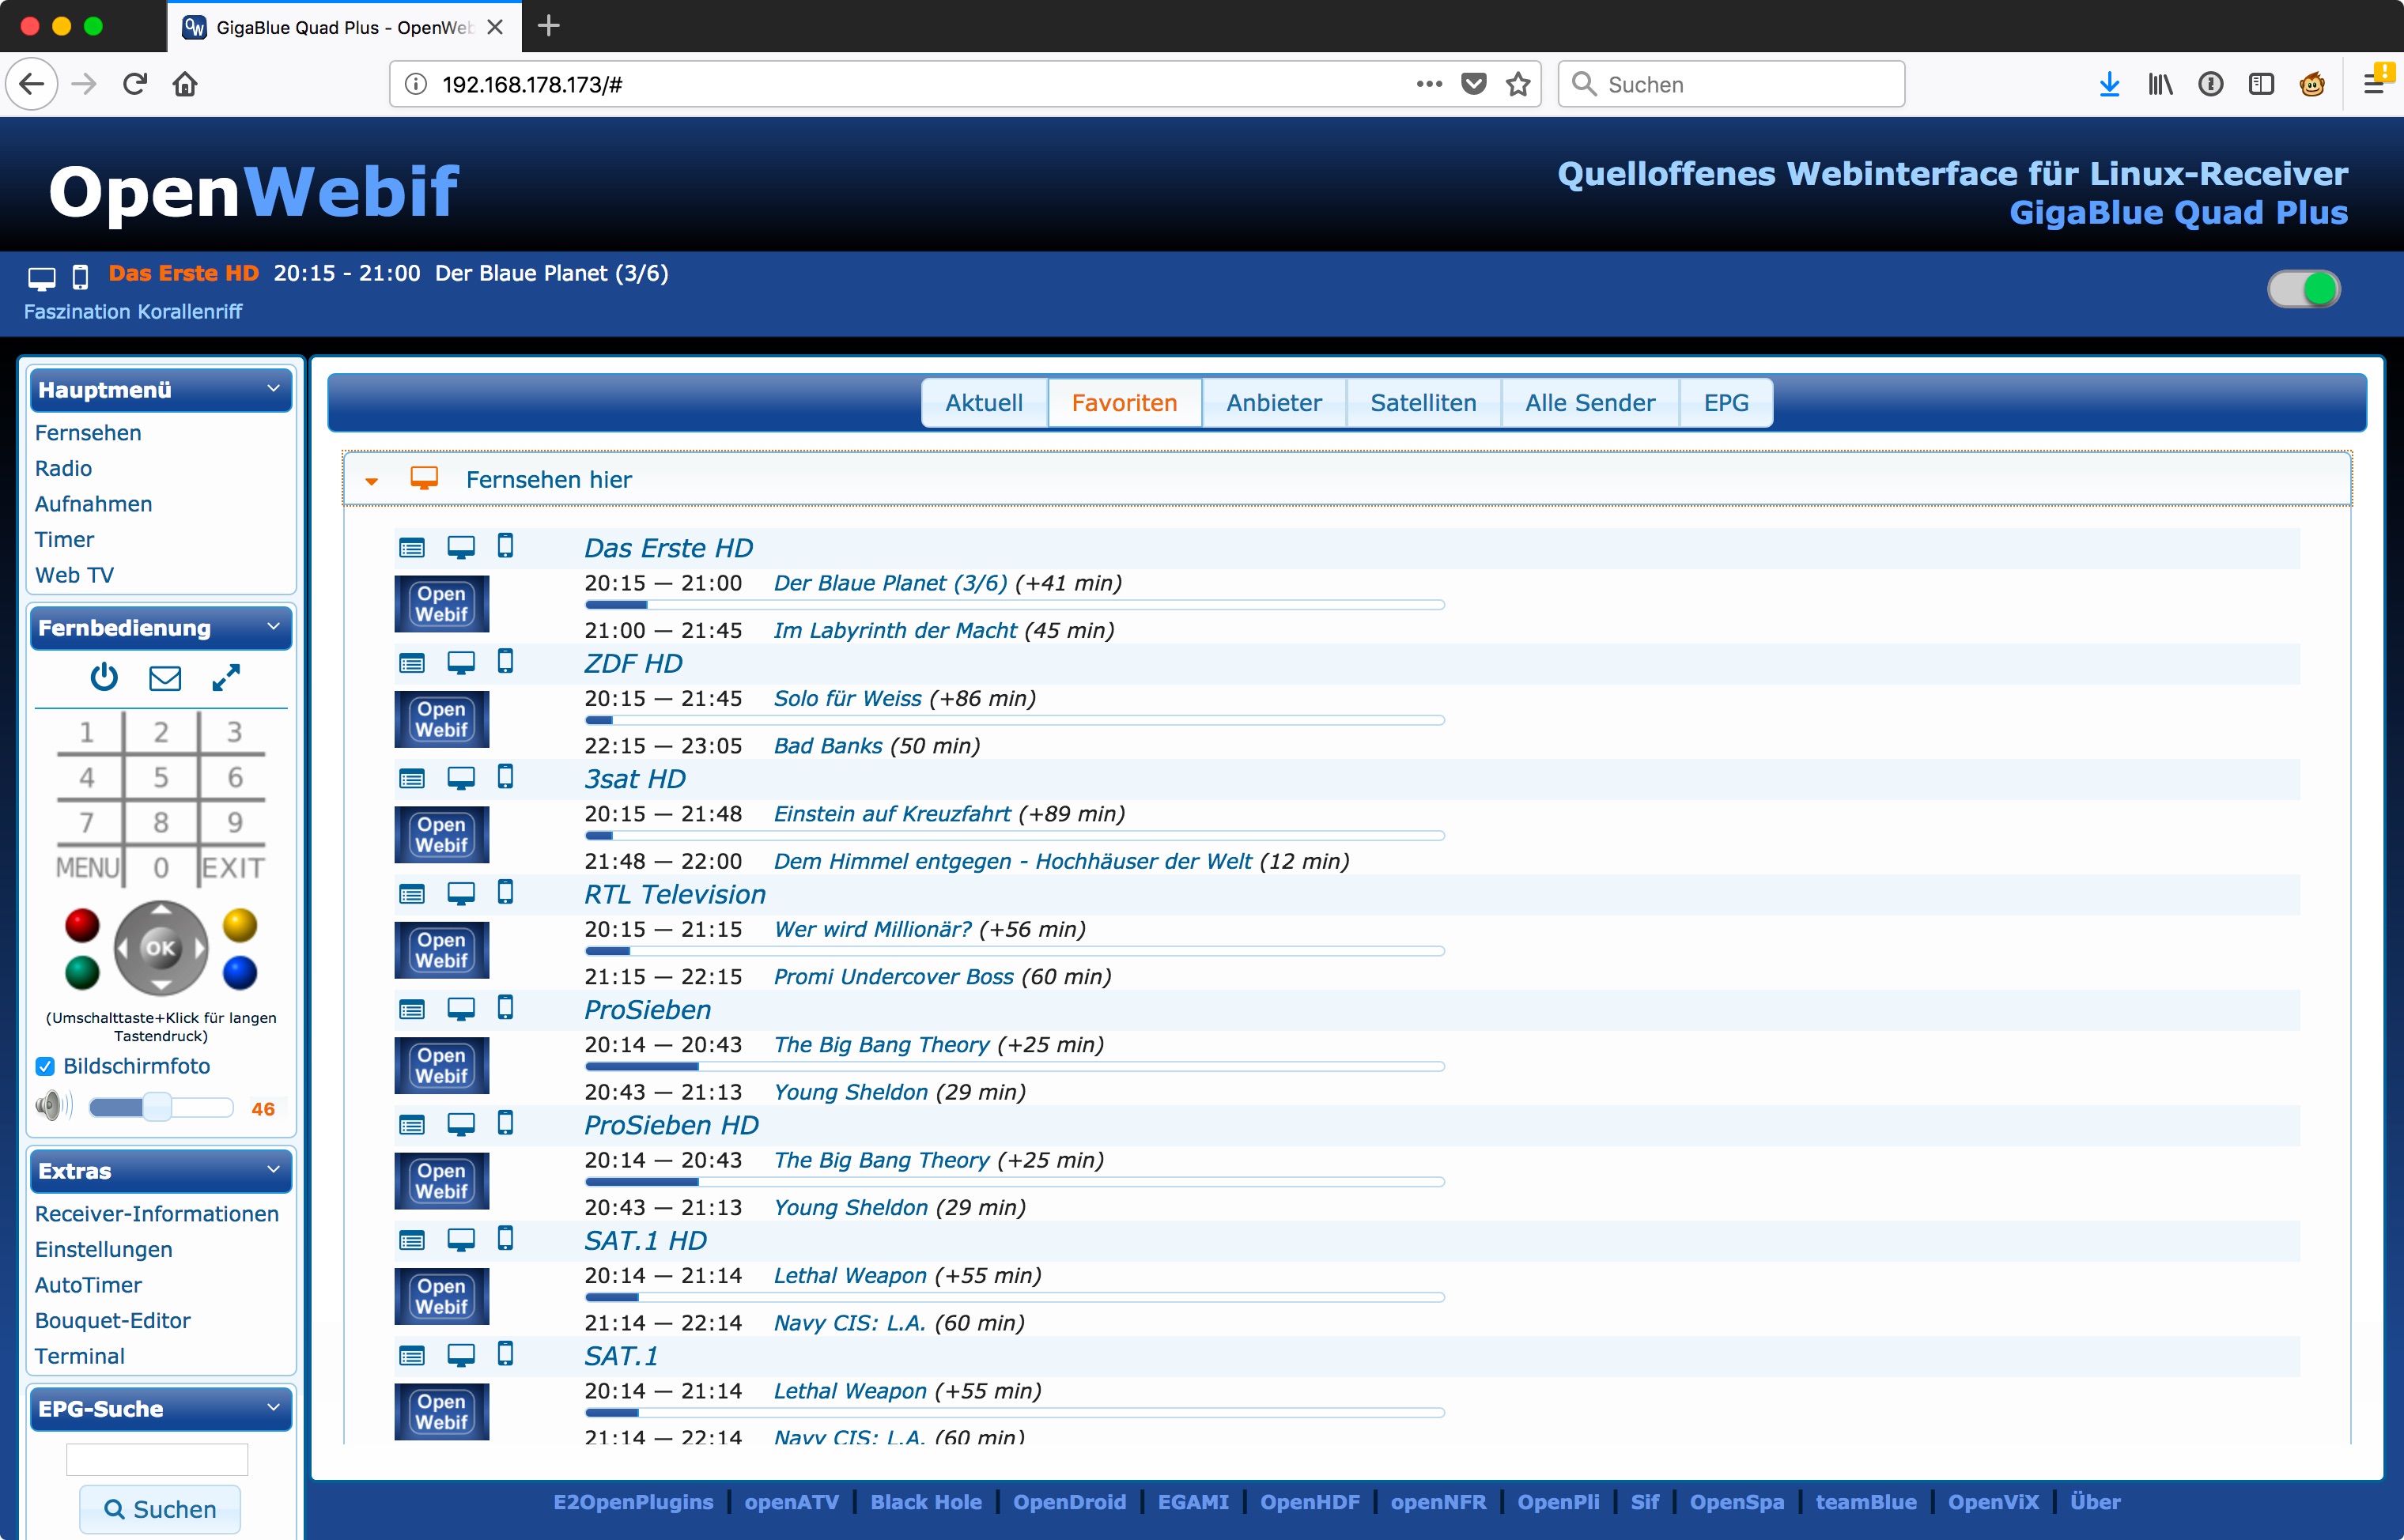The image size is (2404, 1540).
Task: Open the Terminal link under Extras
Action: (80, 1357)
